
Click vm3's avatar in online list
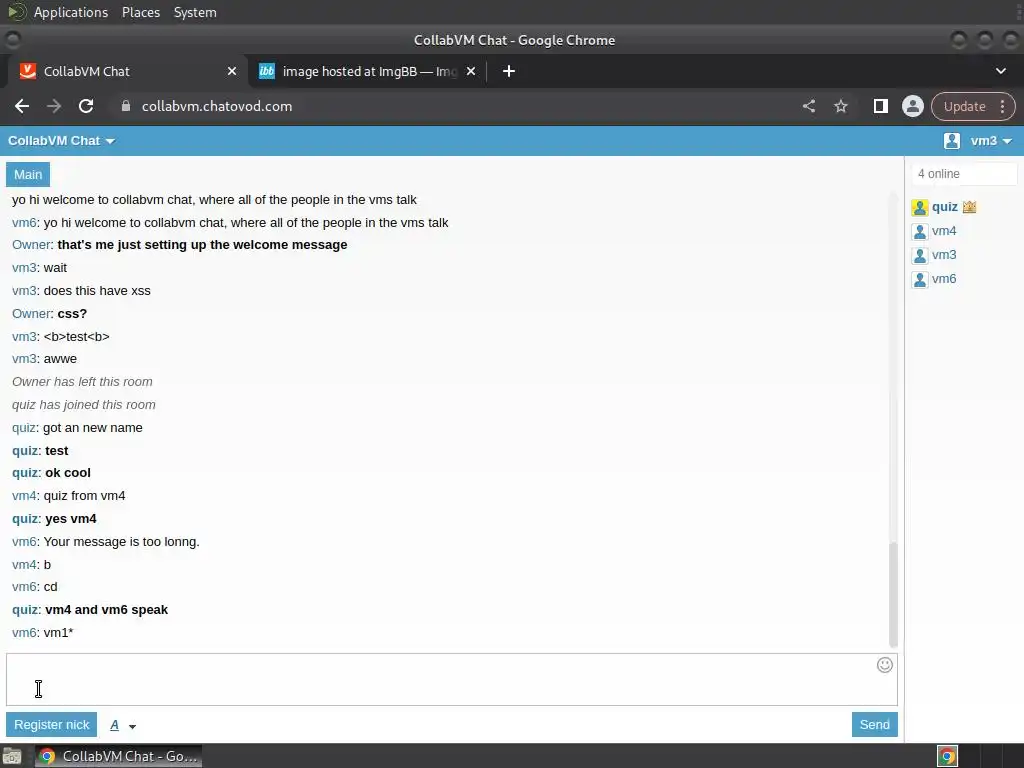click(920, 255)
